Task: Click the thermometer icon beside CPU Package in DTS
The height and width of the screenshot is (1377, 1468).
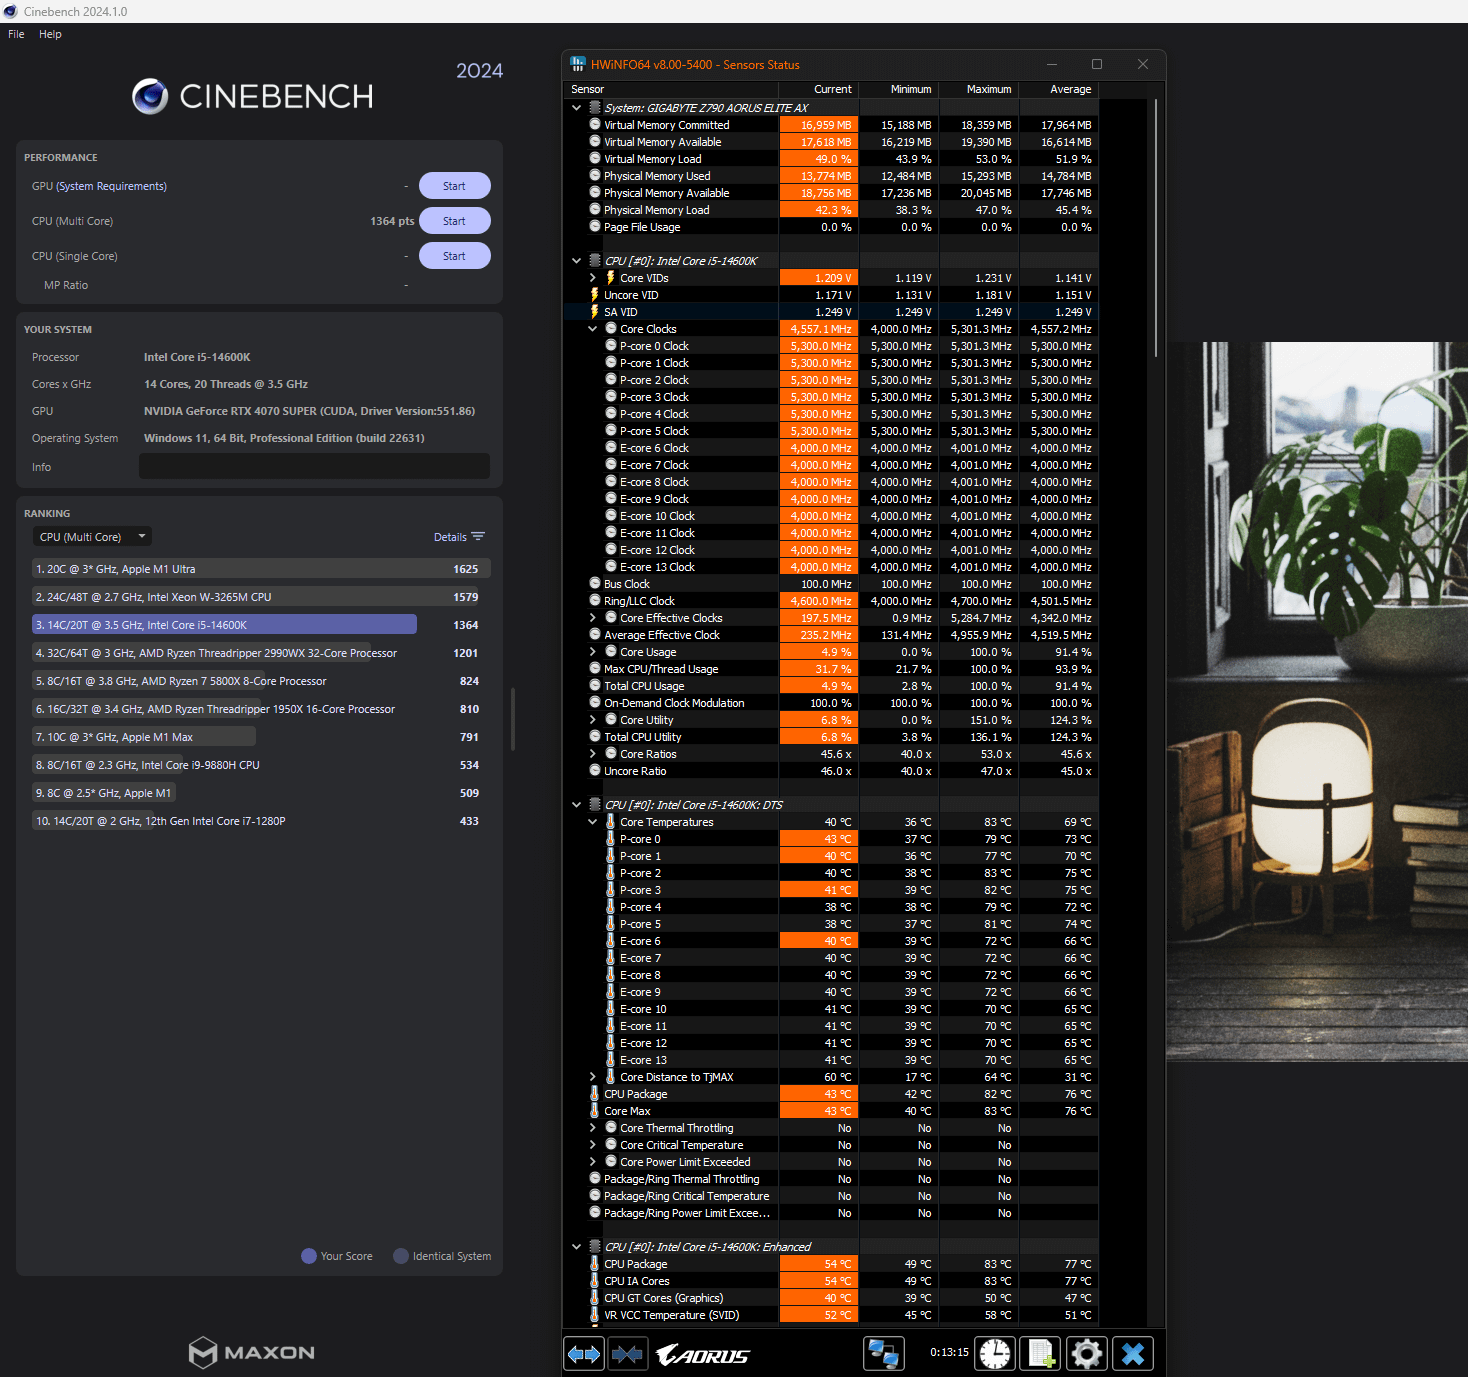Action: click(594, 1094)
